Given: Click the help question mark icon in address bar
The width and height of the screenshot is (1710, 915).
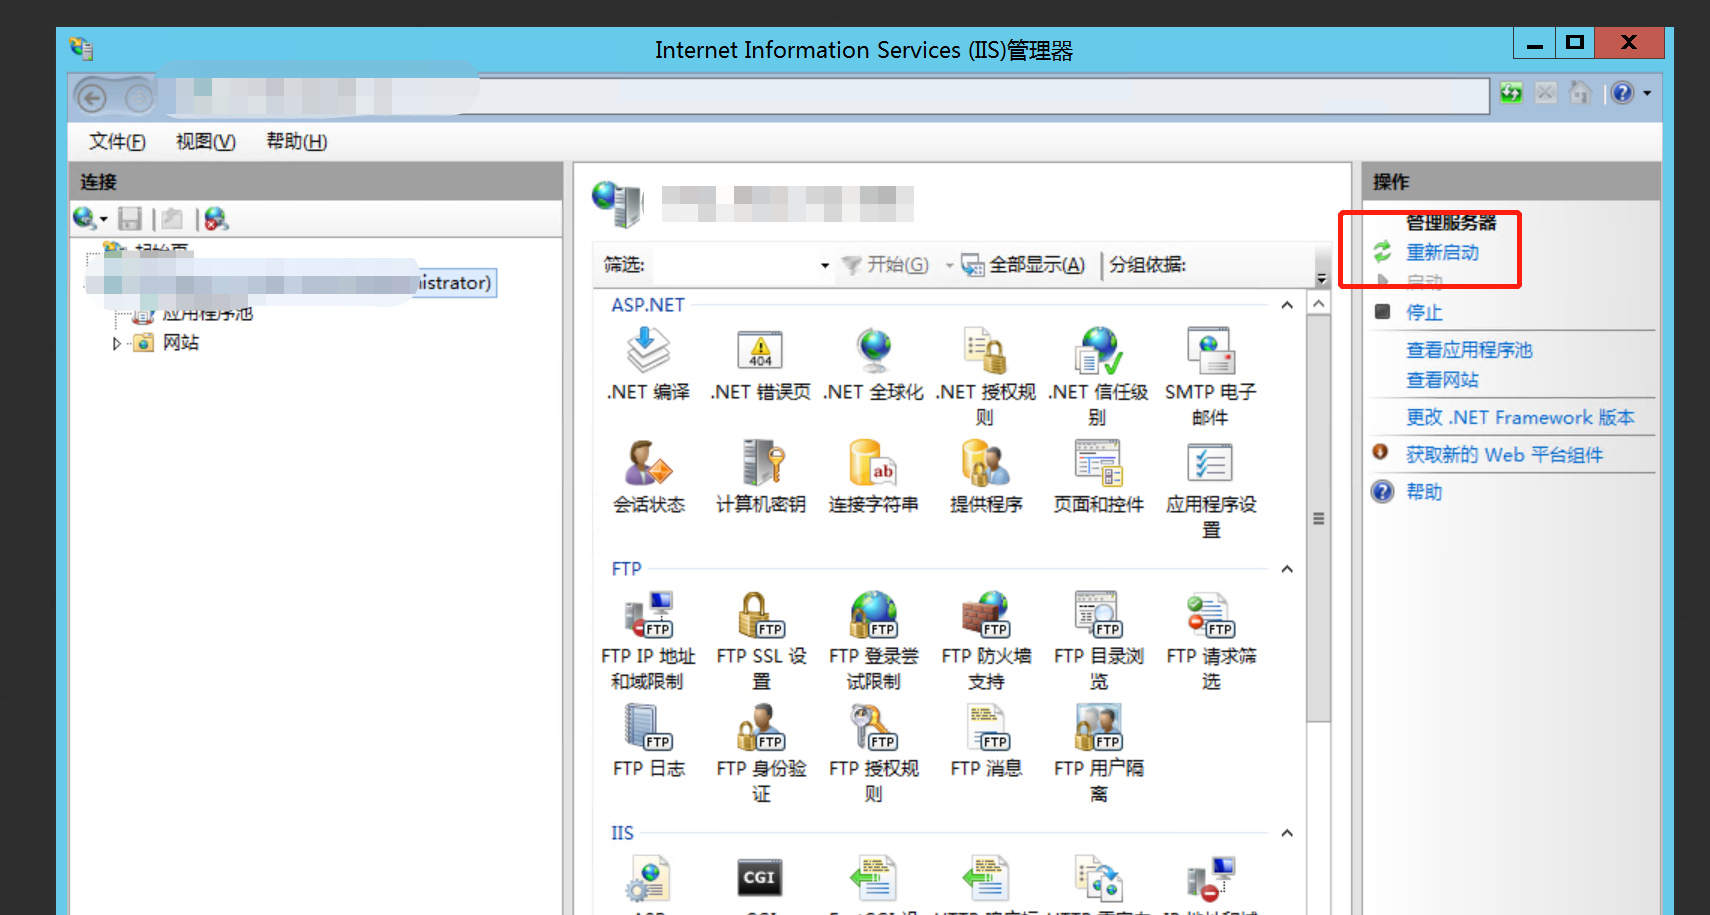Looking at the screenshot, I should pyautogui.click(x=1622, y=94).
